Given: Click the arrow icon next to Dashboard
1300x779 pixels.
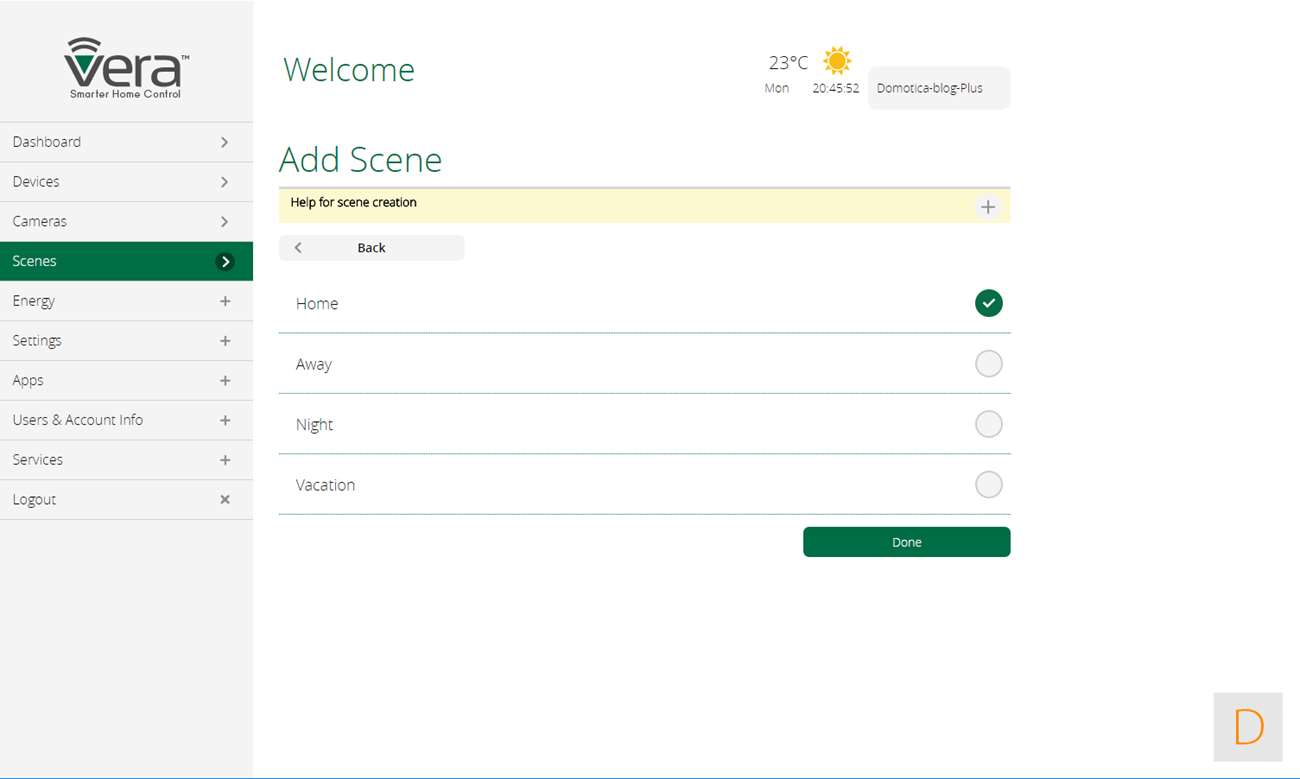Looking at the screenshot, I should coord(225,142).
